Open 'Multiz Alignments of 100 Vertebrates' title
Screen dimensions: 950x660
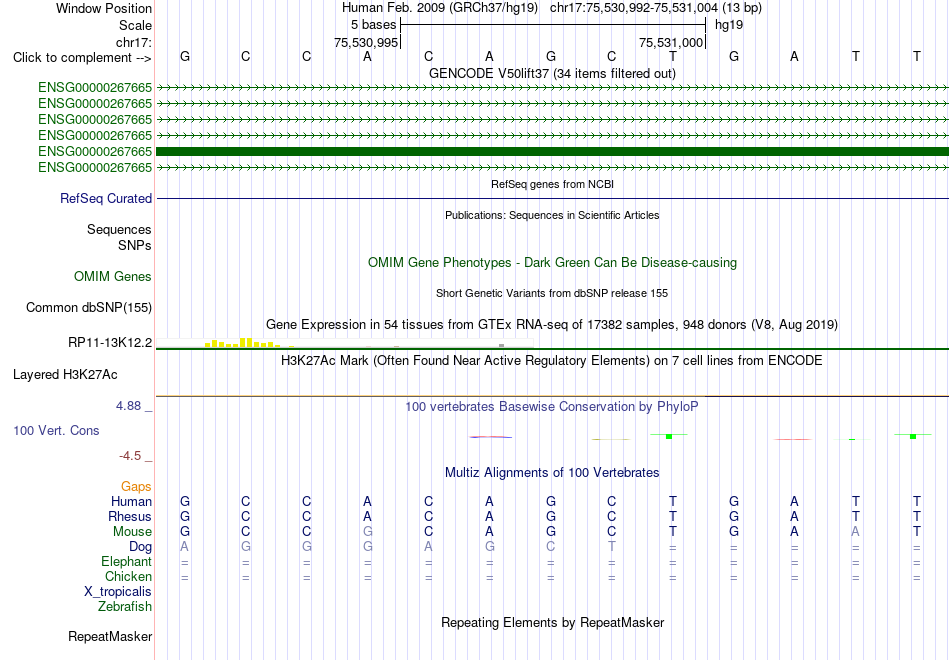(x=552, y=473)
